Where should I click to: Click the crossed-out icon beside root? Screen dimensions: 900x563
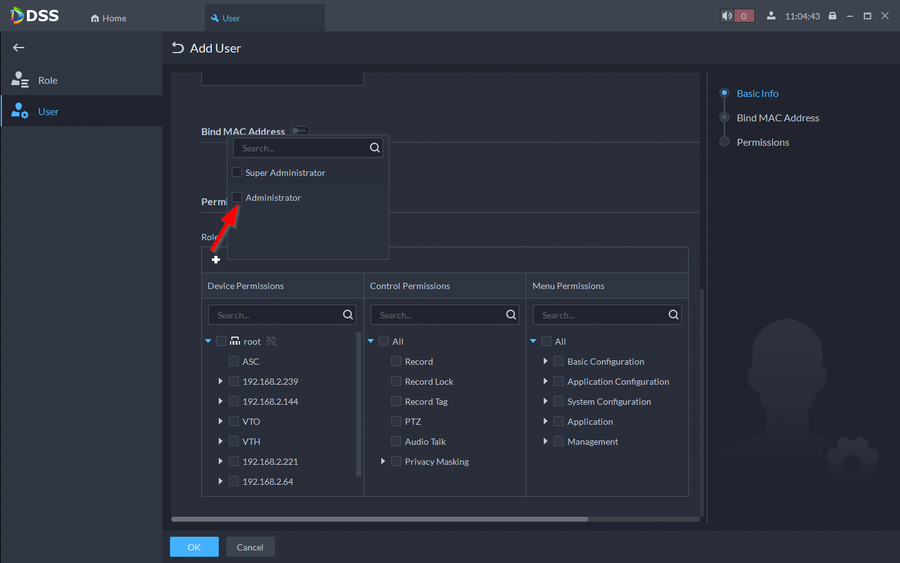(271, 341)
